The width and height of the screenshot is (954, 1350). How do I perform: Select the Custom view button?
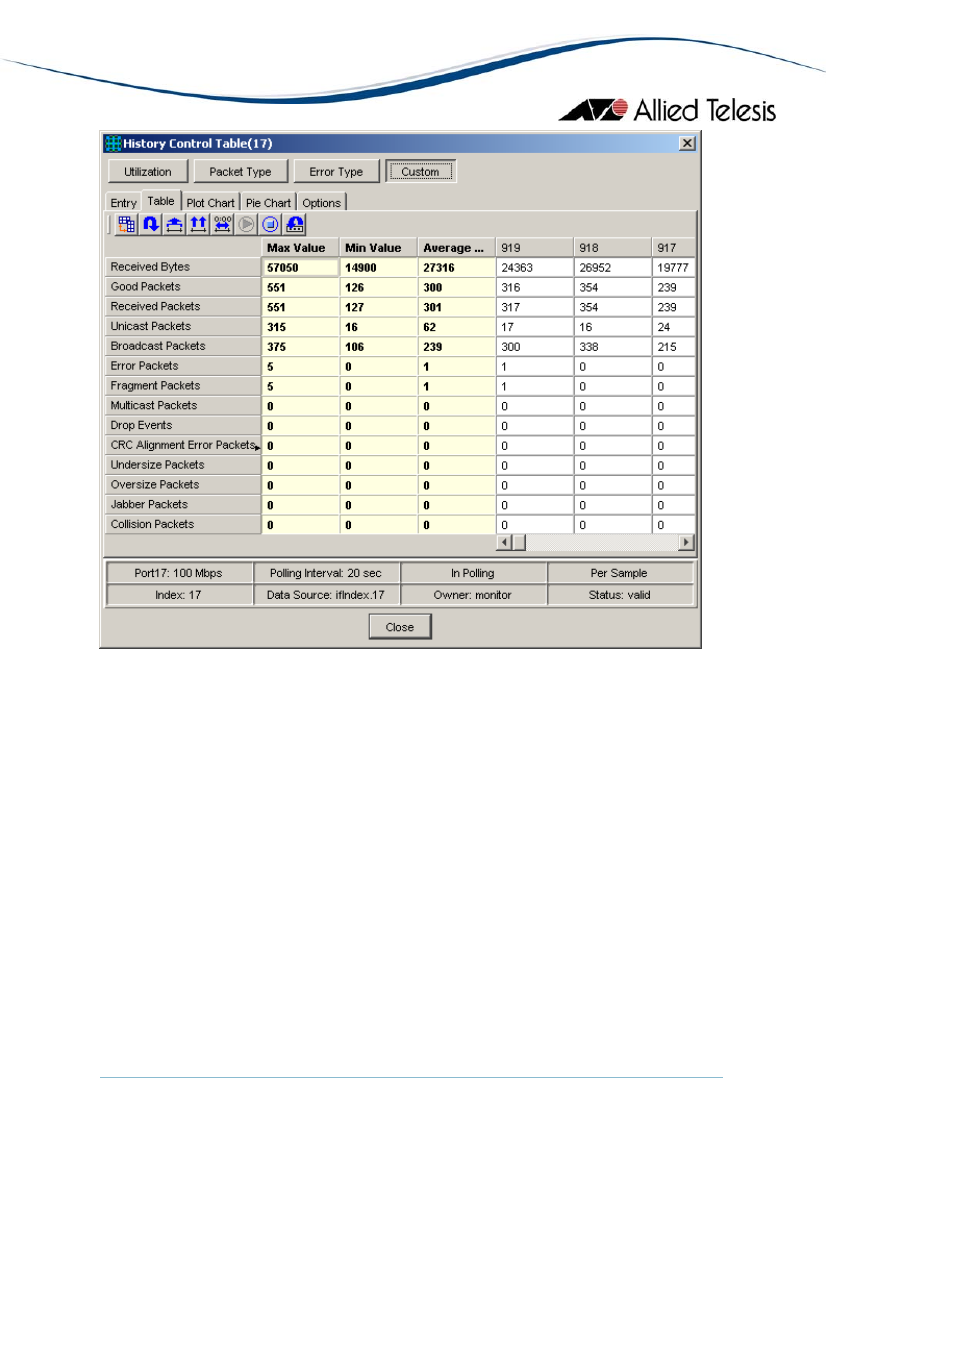click(x=420, y=172)
